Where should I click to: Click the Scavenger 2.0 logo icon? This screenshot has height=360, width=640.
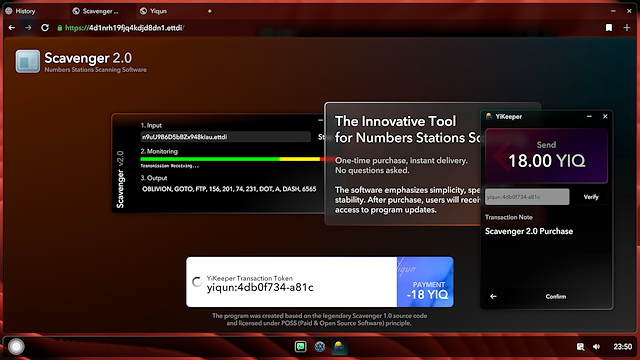28,62
